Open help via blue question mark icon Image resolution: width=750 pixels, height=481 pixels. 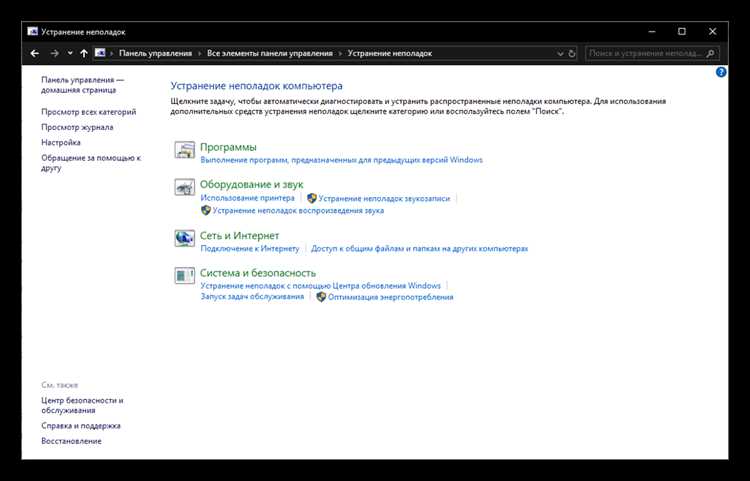721,72
